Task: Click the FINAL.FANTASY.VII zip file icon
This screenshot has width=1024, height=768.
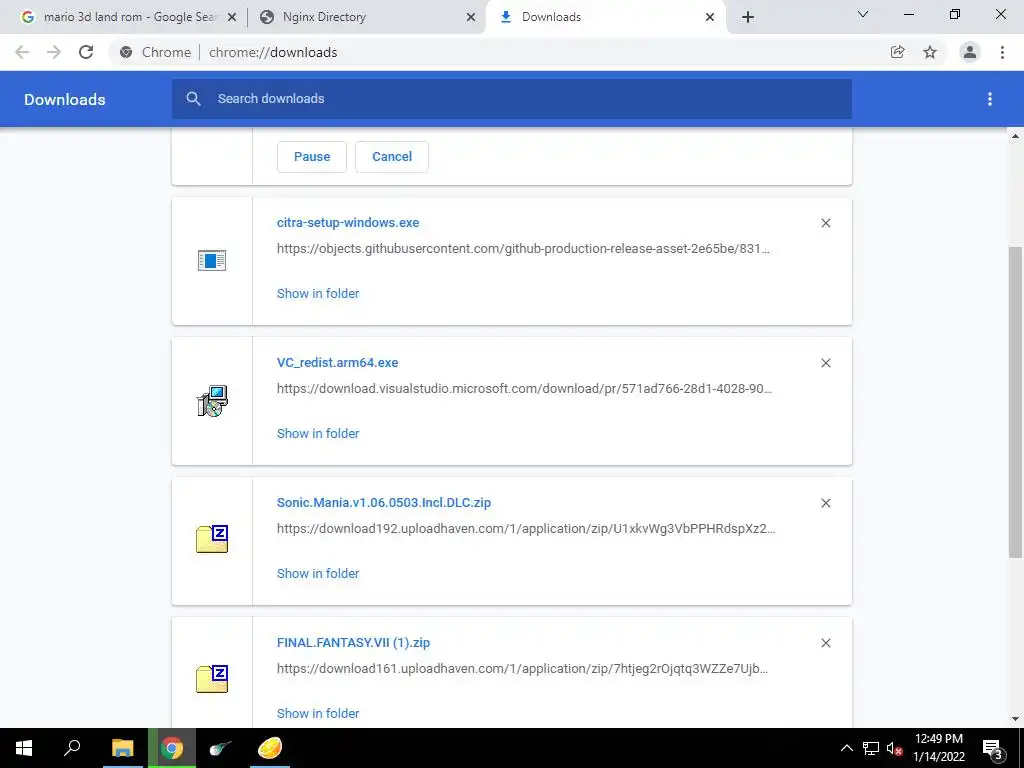Action: point(212,679)
